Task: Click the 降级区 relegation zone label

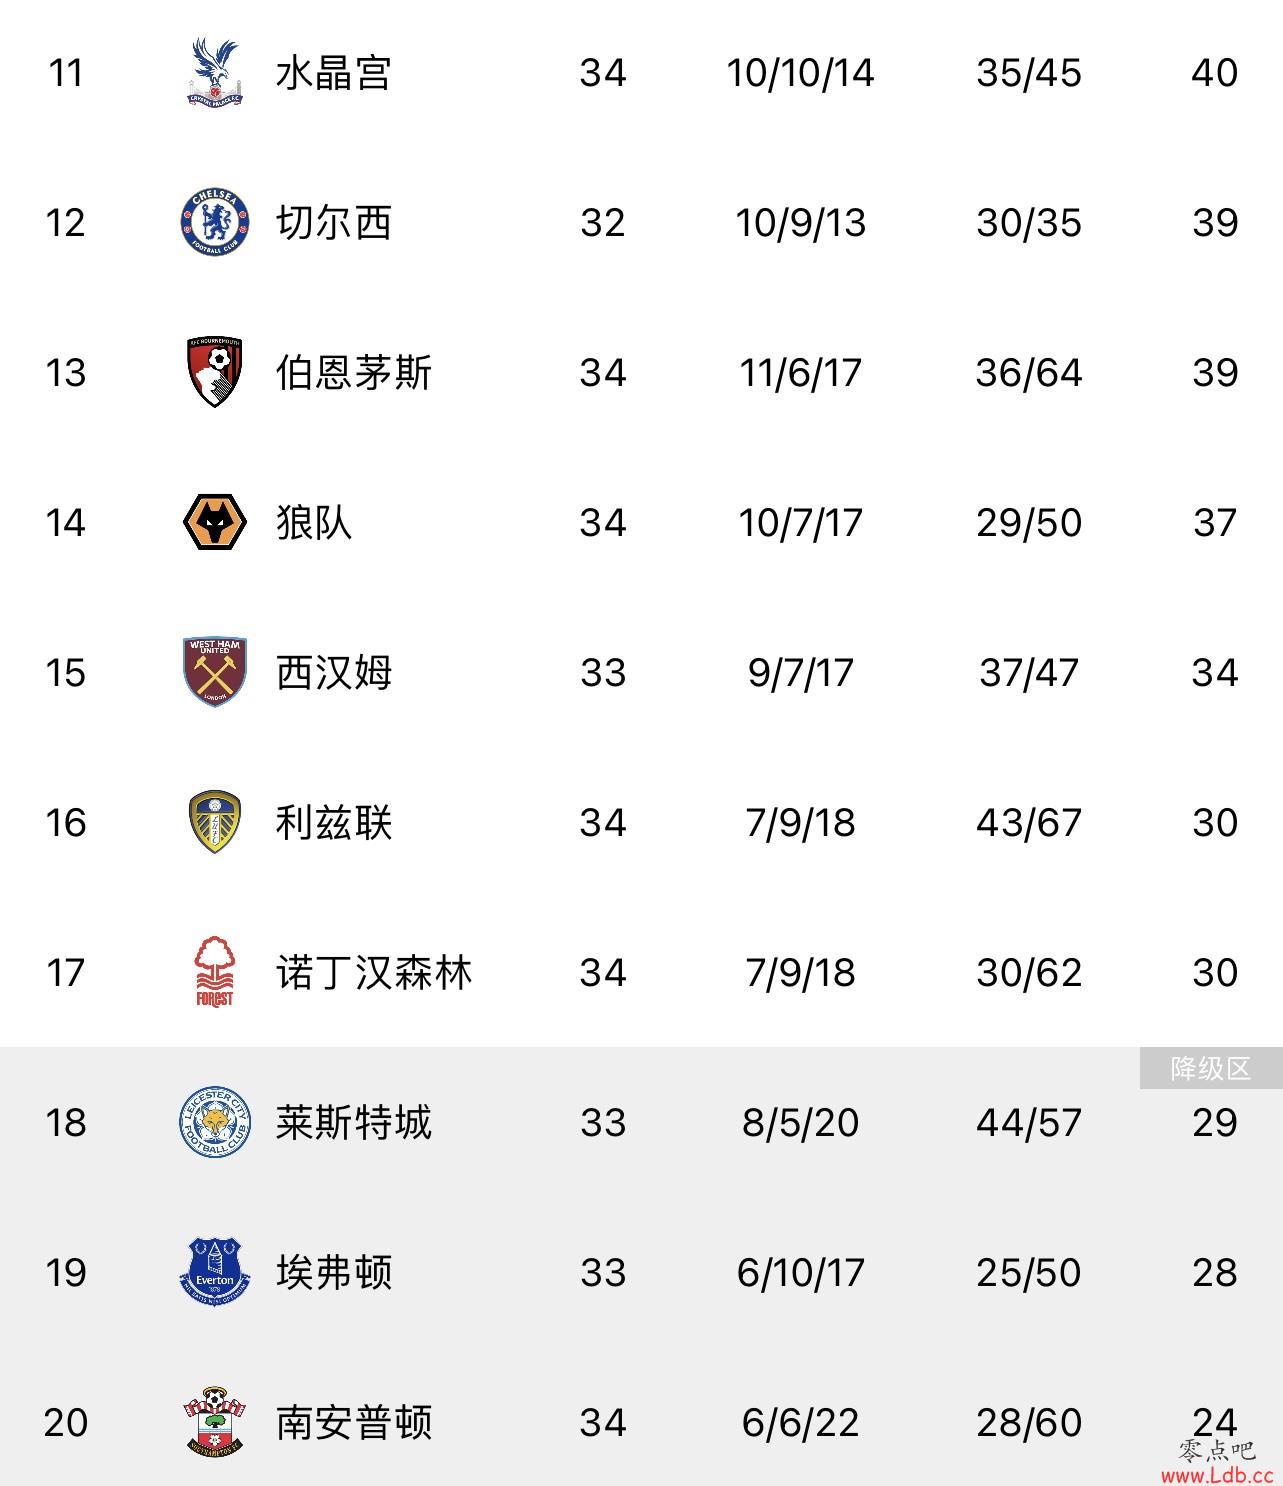Action: click(1211, 1068)
